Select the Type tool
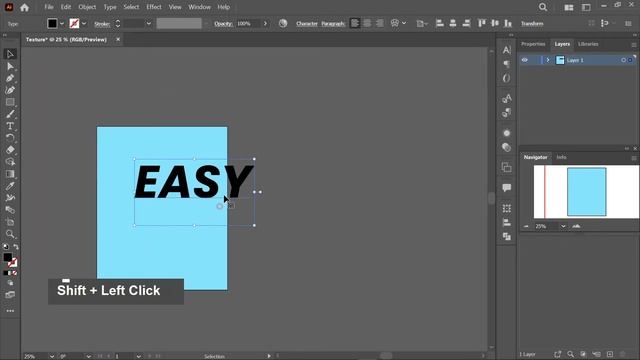The width and height of the screenshot is (640, 360). [10, 126]
